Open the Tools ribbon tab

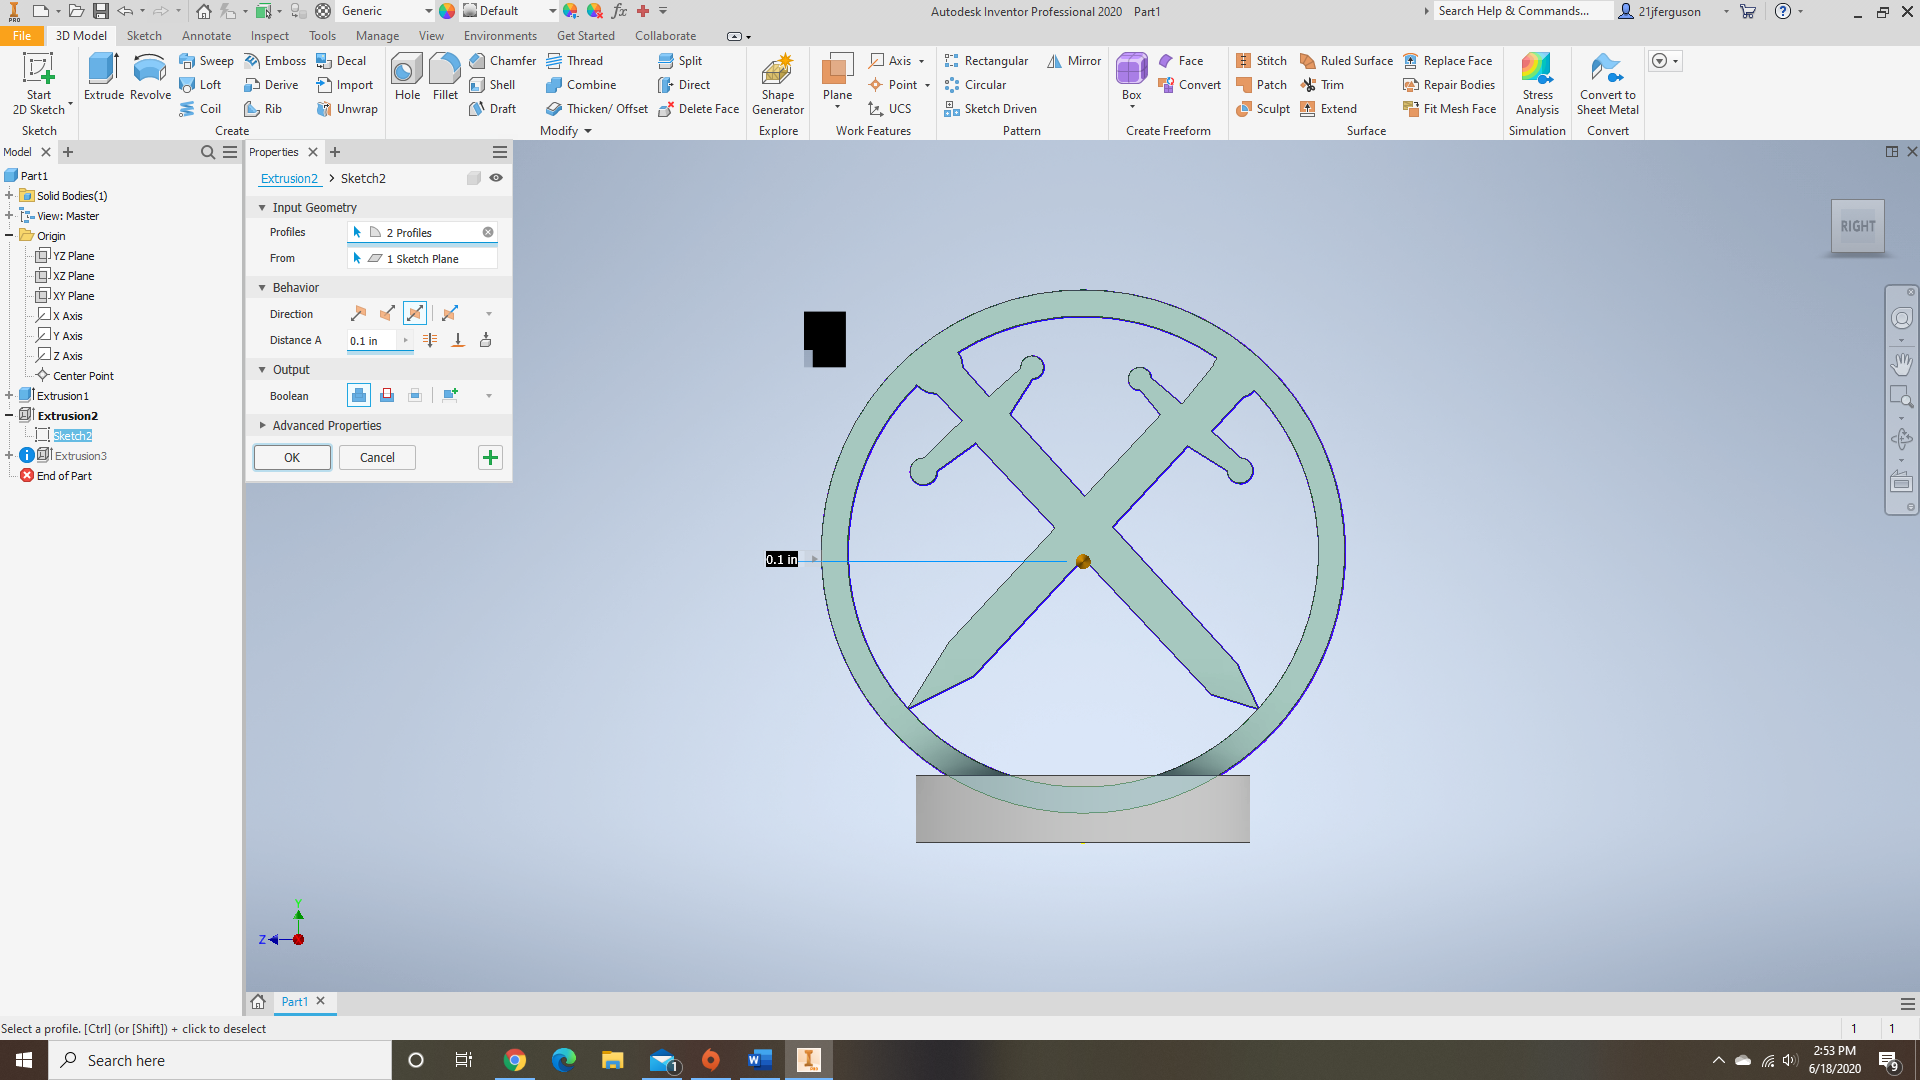tap(322, 36)
